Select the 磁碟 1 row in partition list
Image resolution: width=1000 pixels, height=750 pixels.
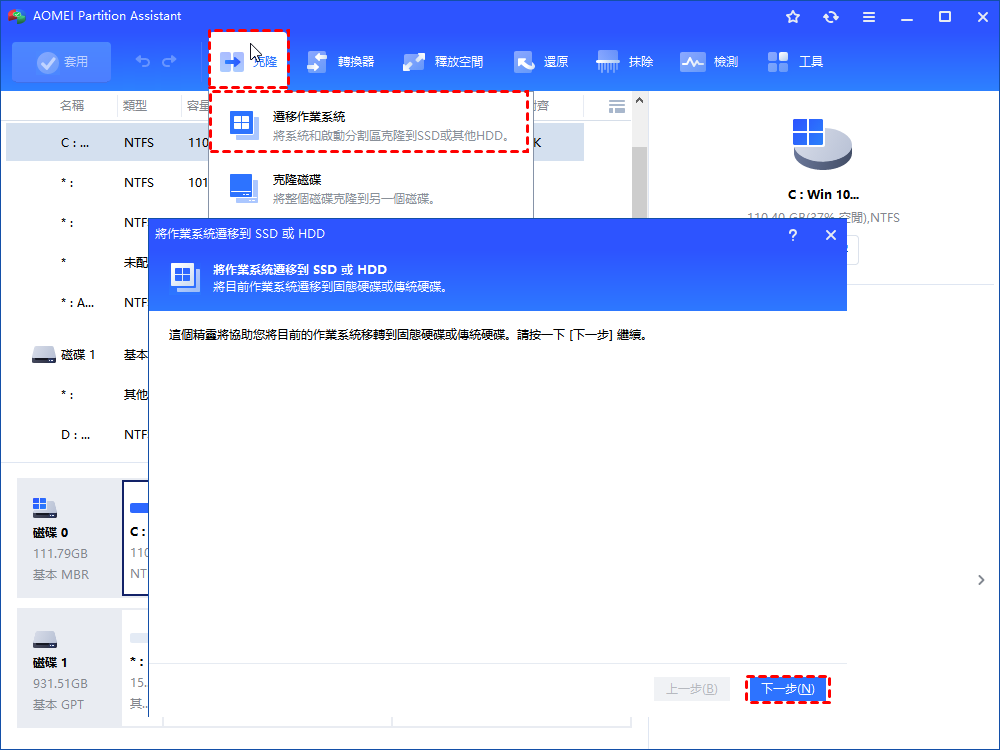point(77,355)
